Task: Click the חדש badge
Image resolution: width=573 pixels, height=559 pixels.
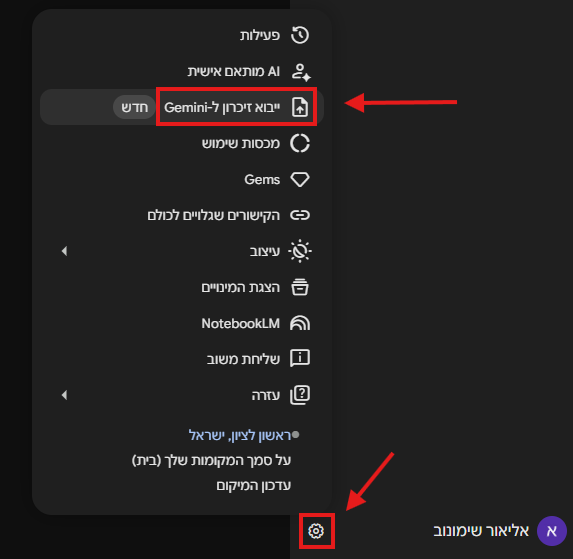Action: pos(134,107)
